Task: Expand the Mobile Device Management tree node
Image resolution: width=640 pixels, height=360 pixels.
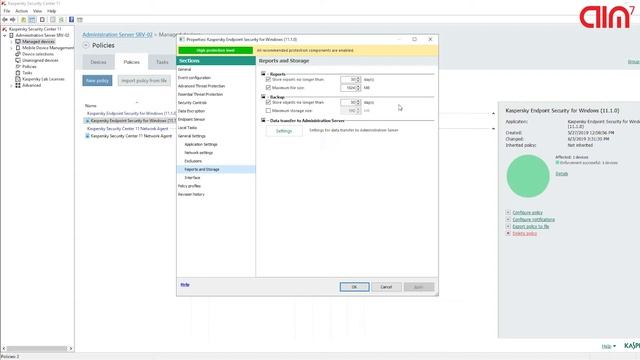Action: pos(11,48)
